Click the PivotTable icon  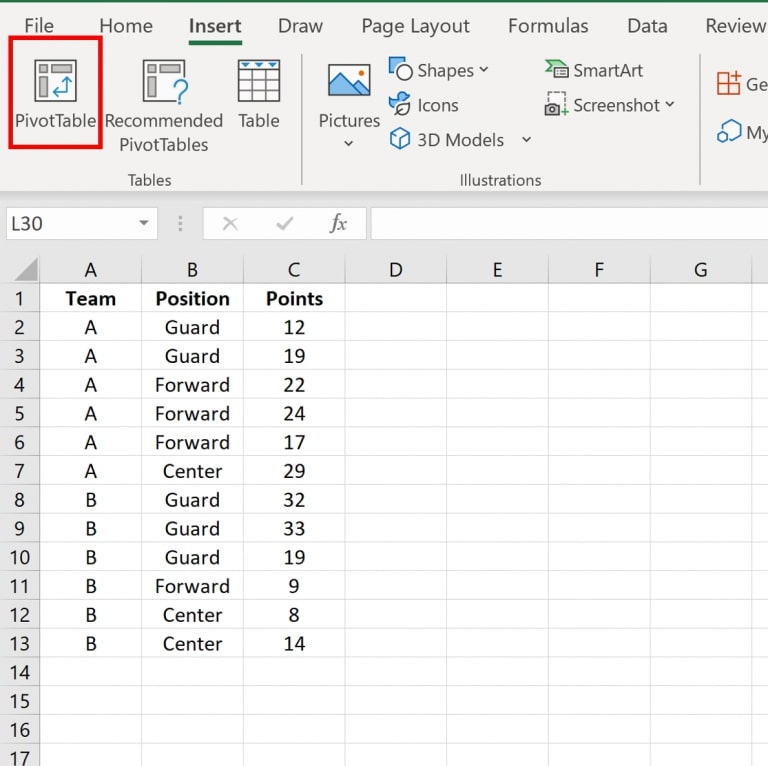pos(55,81)
